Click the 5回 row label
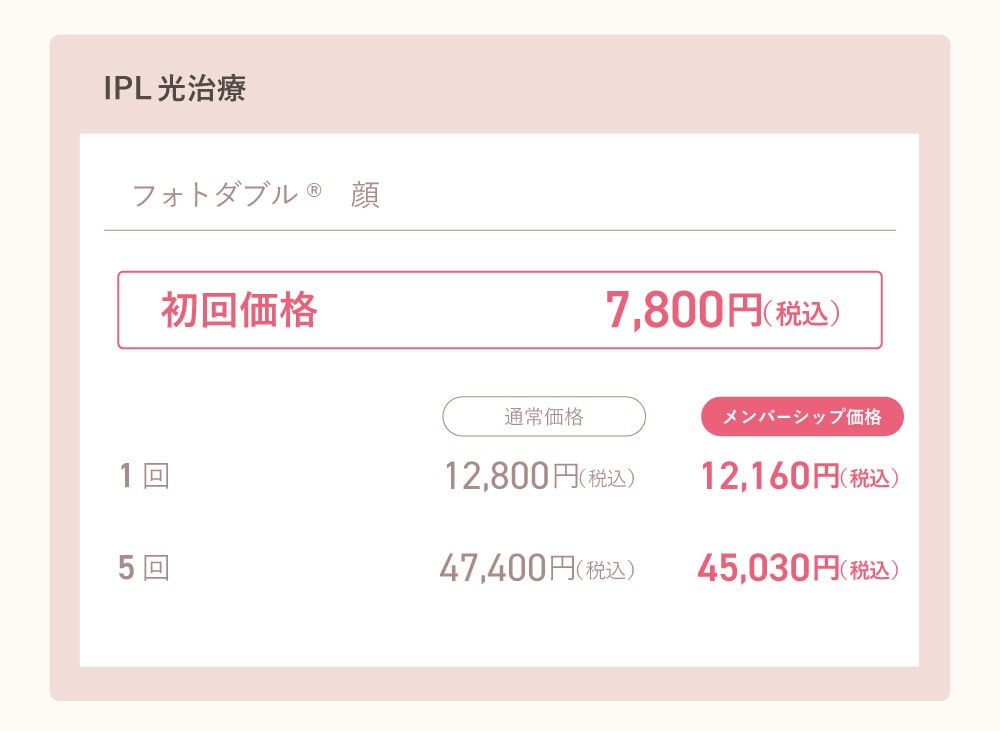This screenshot has height=731, width=1000. pos(144,568)
